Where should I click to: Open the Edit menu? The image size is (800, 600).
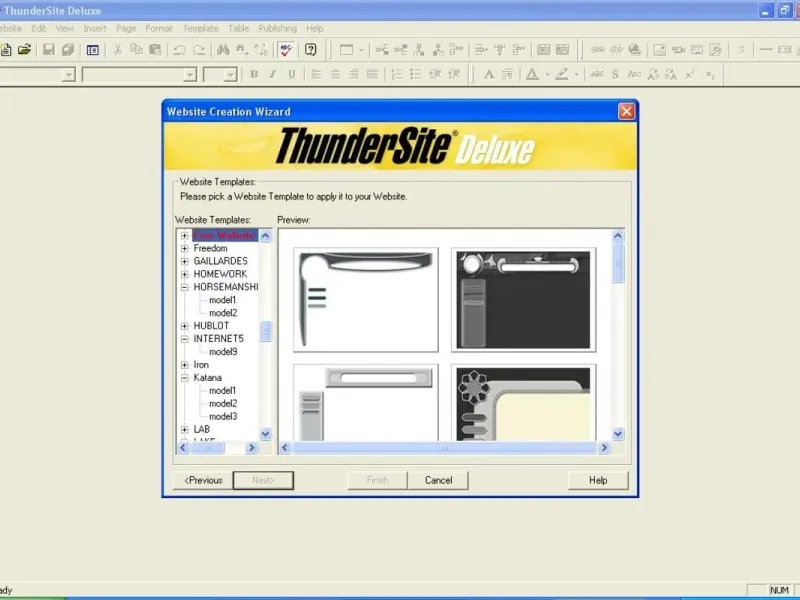pos(38,29)
